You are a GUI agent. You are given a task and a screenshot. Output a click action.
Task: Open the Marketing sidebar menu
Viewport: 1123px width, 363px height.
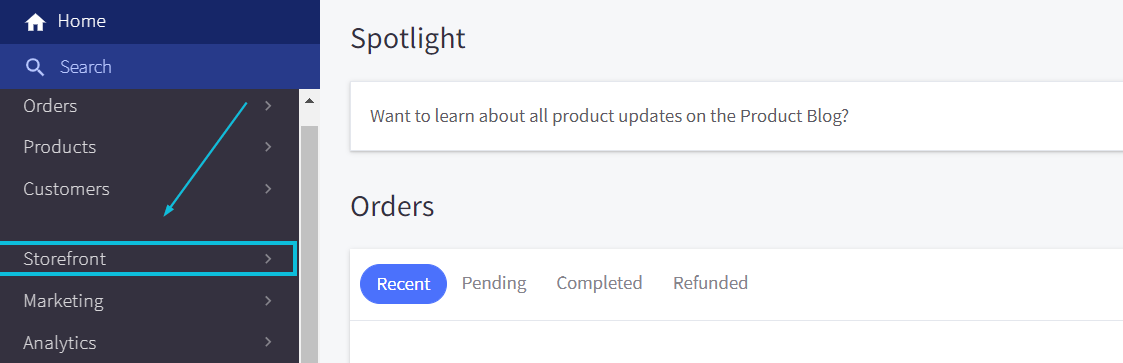pyautogui.click(x=149, y=301)
